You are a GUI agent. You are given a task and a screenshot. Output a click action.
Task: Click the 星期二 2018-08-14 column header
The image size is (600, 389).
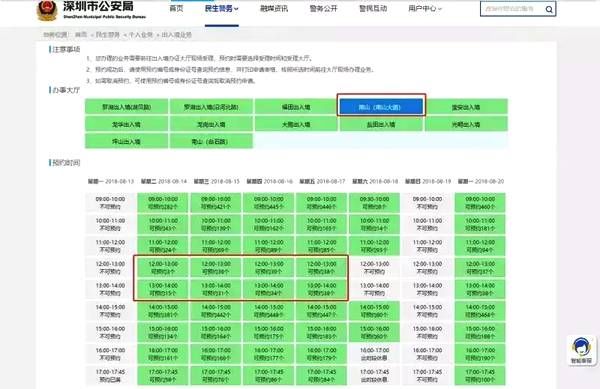[164, 181]
